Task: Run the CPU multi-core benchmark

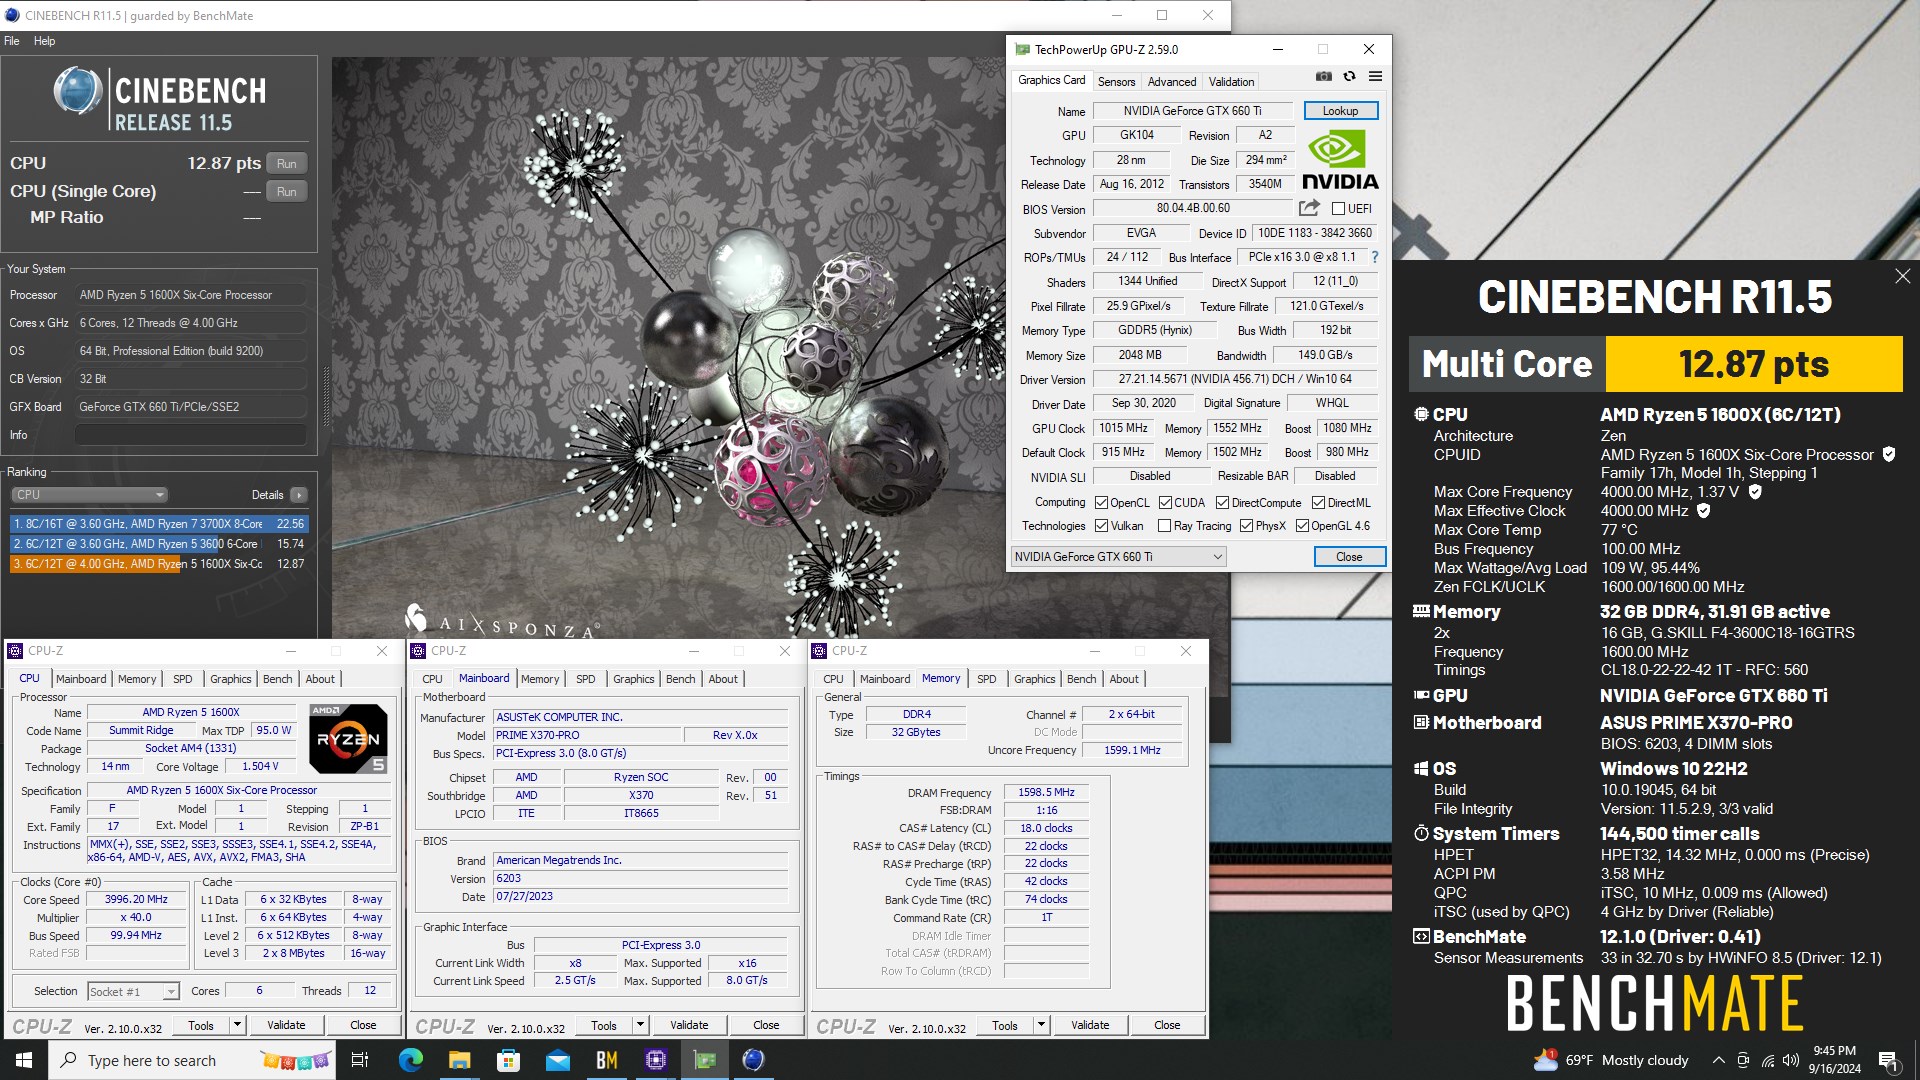Action: 287,163
